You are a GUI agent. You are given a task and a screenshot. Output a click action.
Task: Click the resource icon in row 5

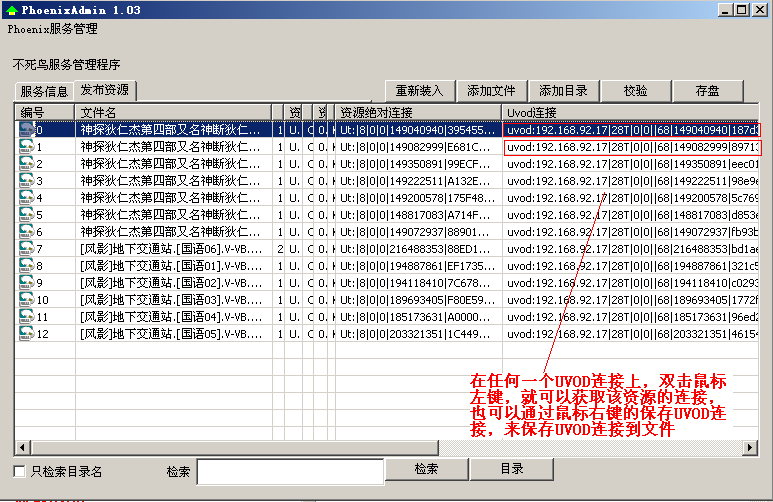[x=27, y=215]
